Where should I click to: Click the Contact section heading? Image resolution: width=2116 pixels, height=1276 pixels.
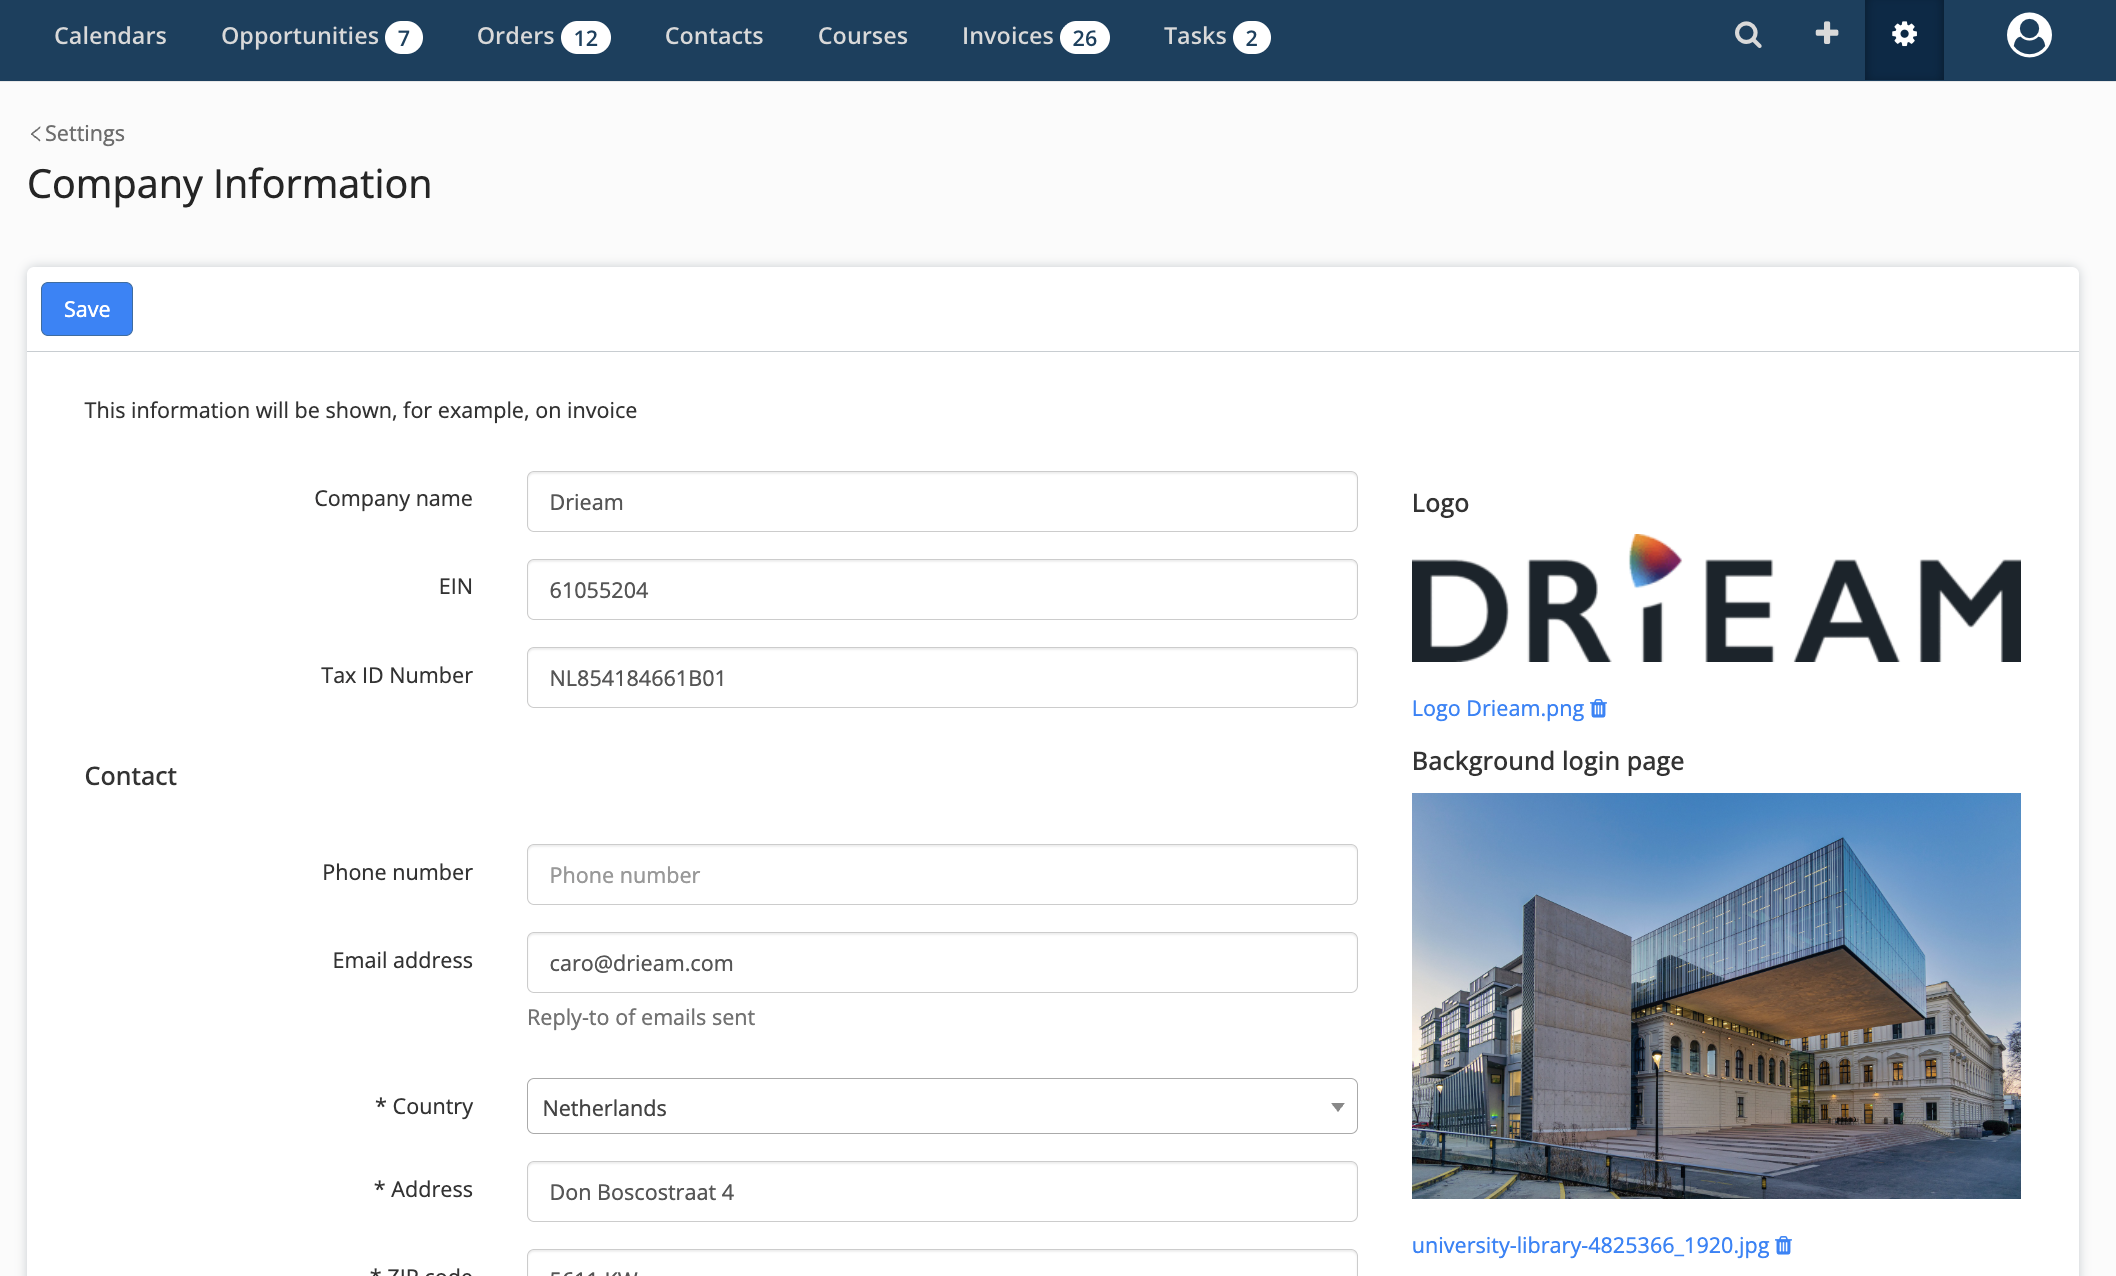coord(131,776)
